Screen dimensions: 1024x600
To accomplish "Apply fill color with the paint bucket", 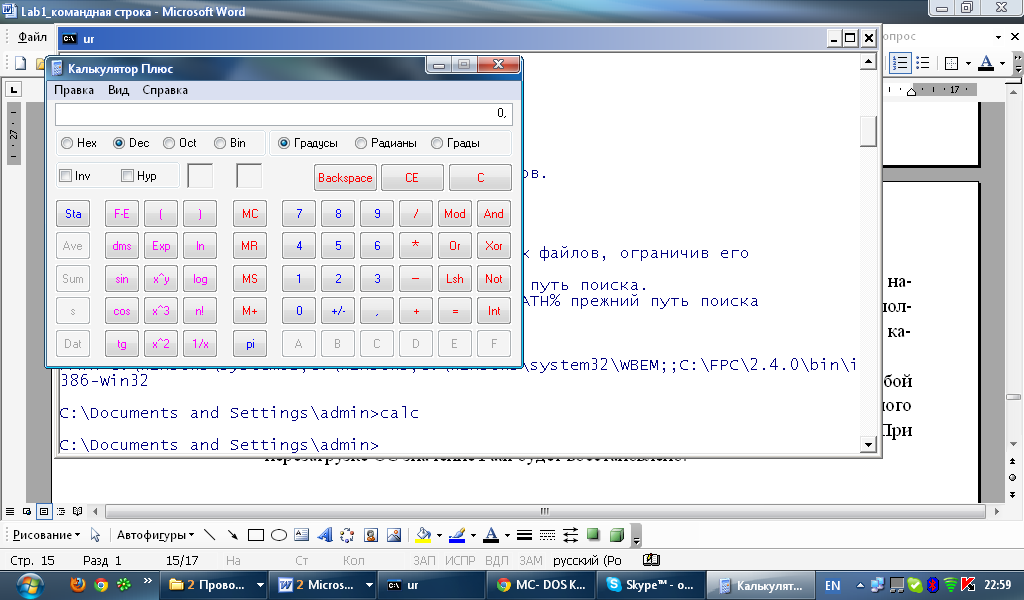I will click(x=423, y=535).
